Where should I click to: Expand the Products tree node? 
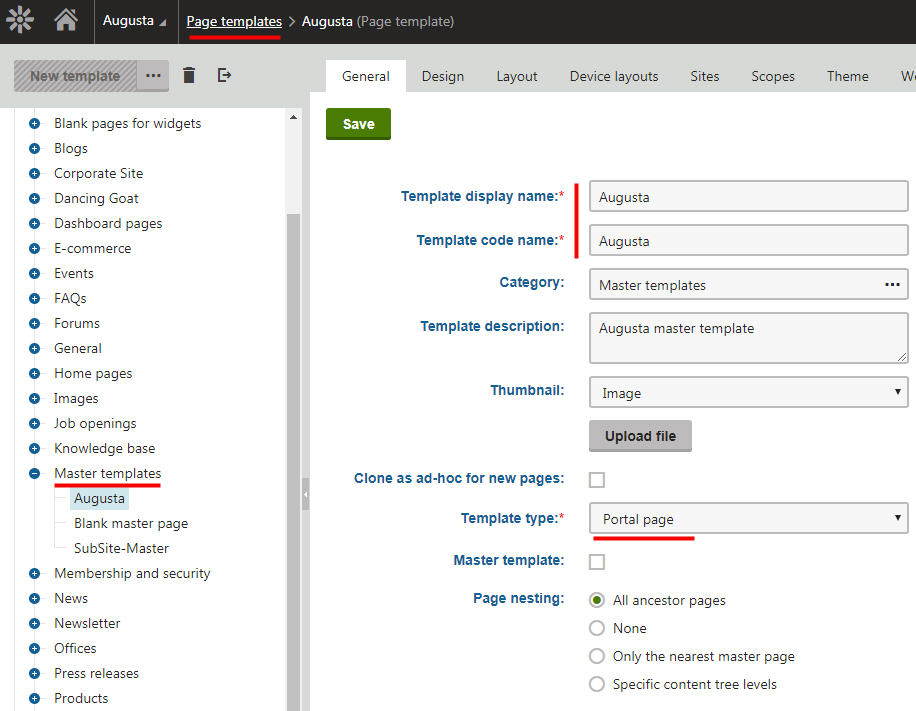click(36, 698)
